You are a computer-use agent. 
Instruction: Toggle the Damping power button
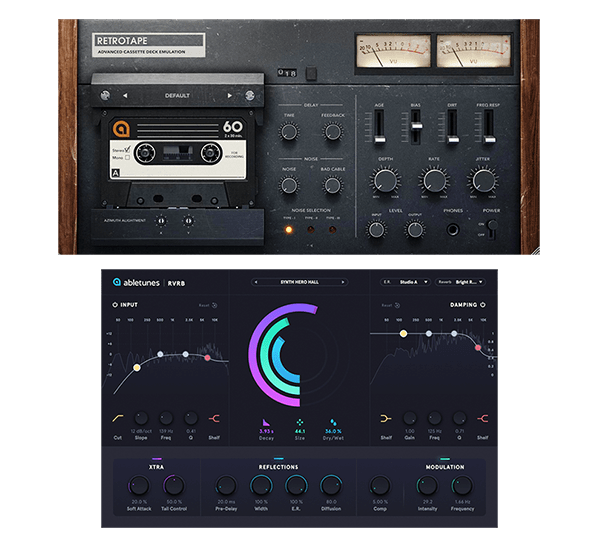coord(483,305)
